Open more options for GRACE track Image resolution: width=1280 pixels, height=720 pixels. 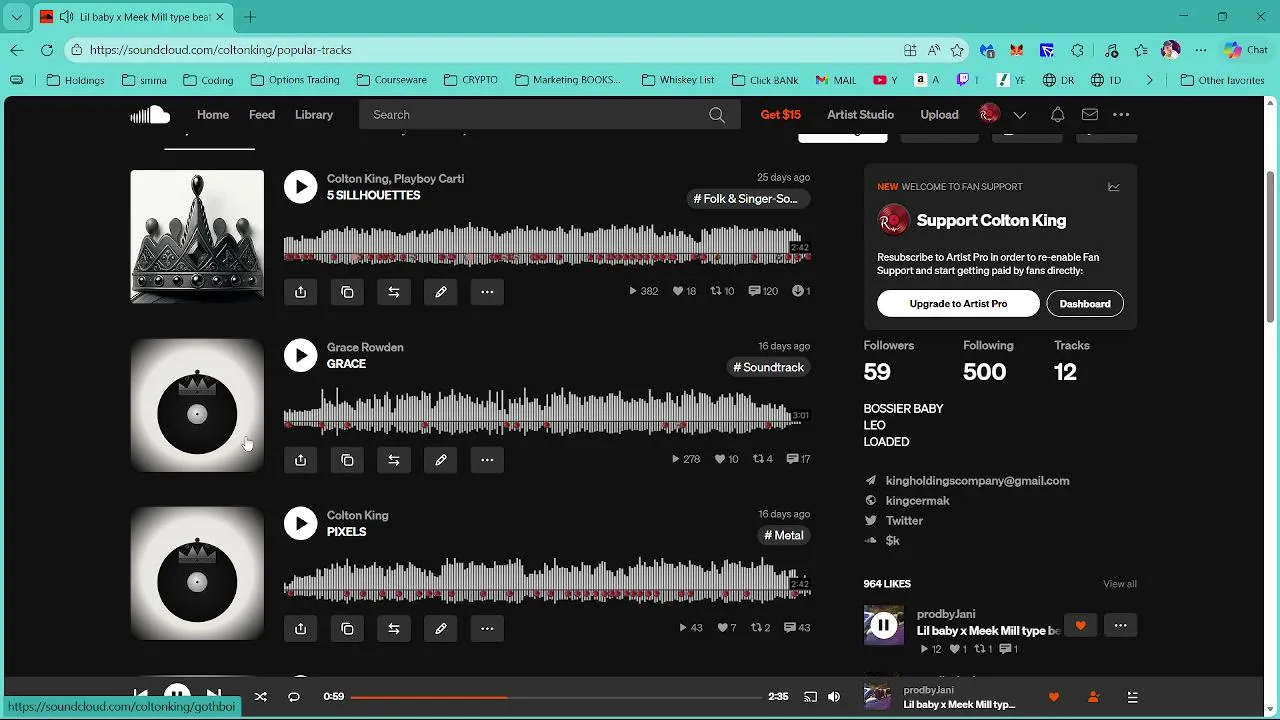click(487, 460)
